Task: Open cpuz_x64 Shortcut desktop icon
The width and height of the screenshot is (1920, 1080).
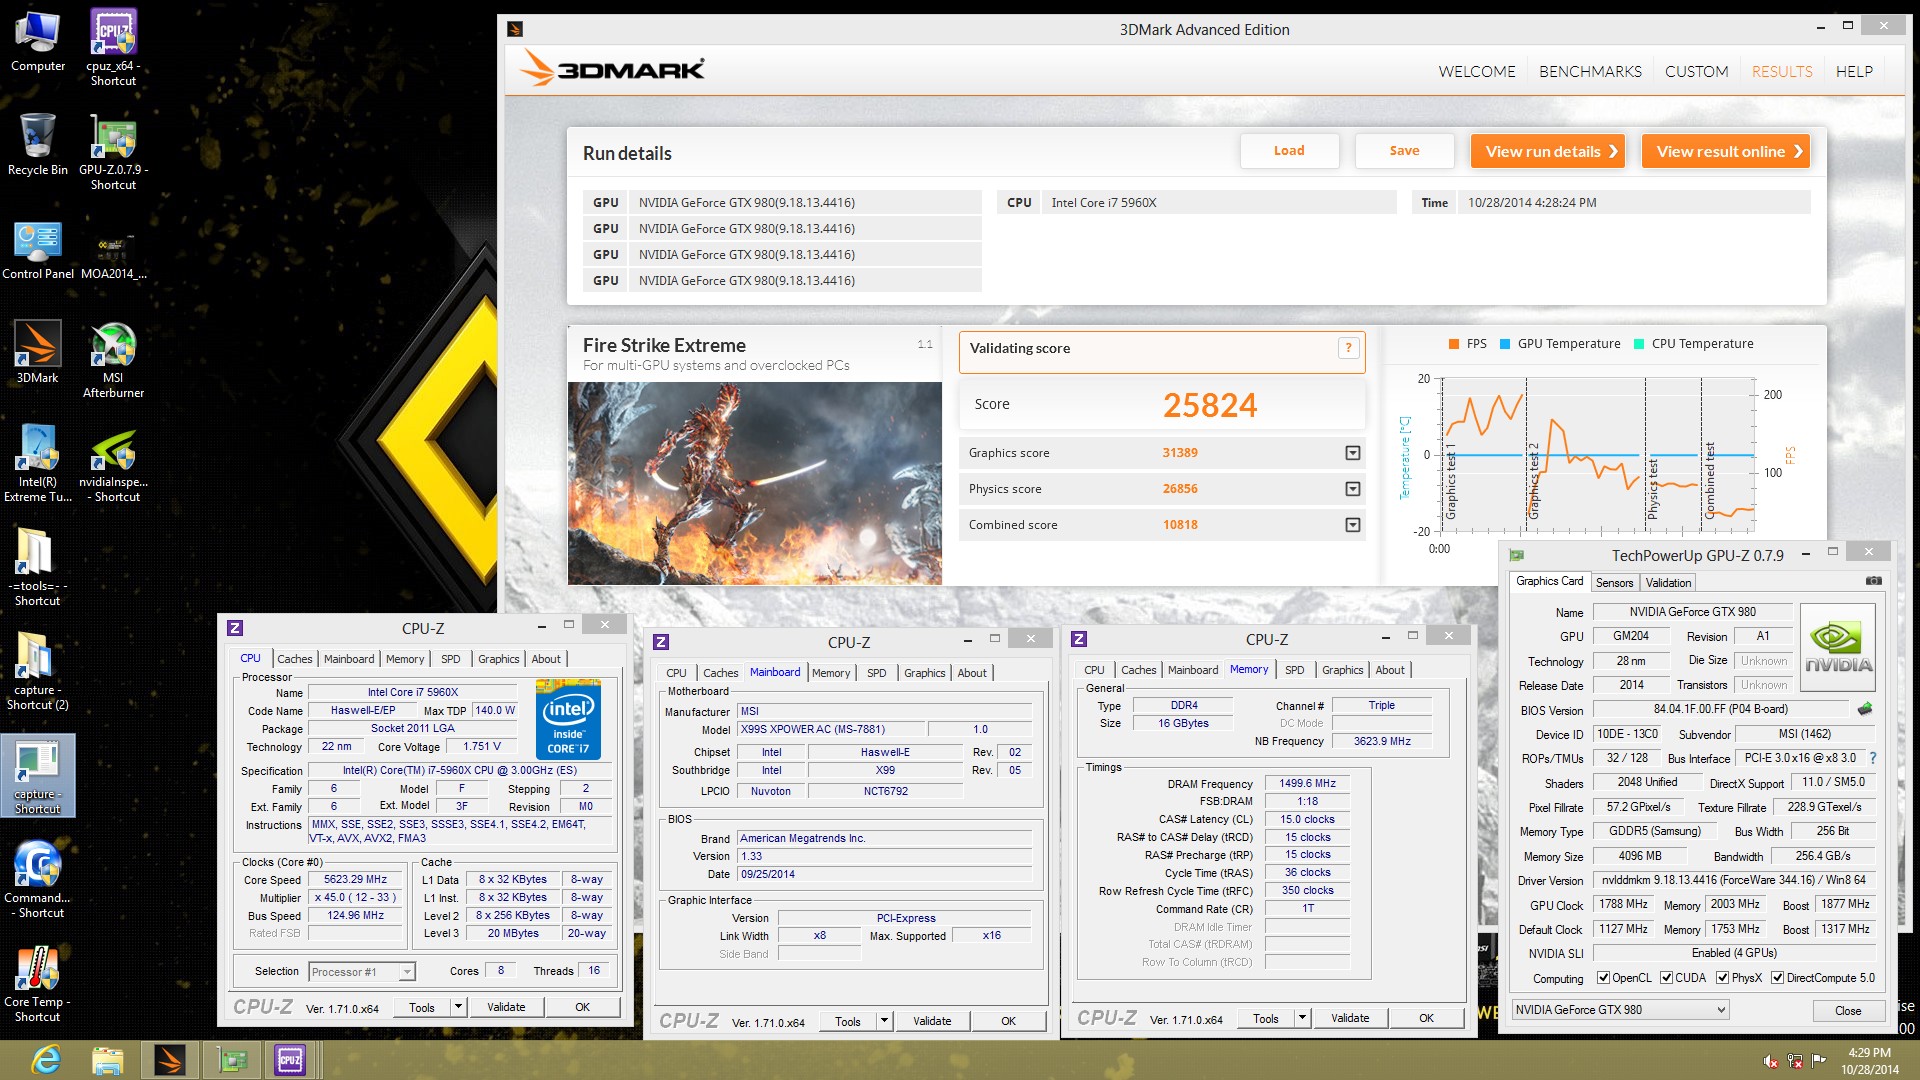Action: (113, 47)
